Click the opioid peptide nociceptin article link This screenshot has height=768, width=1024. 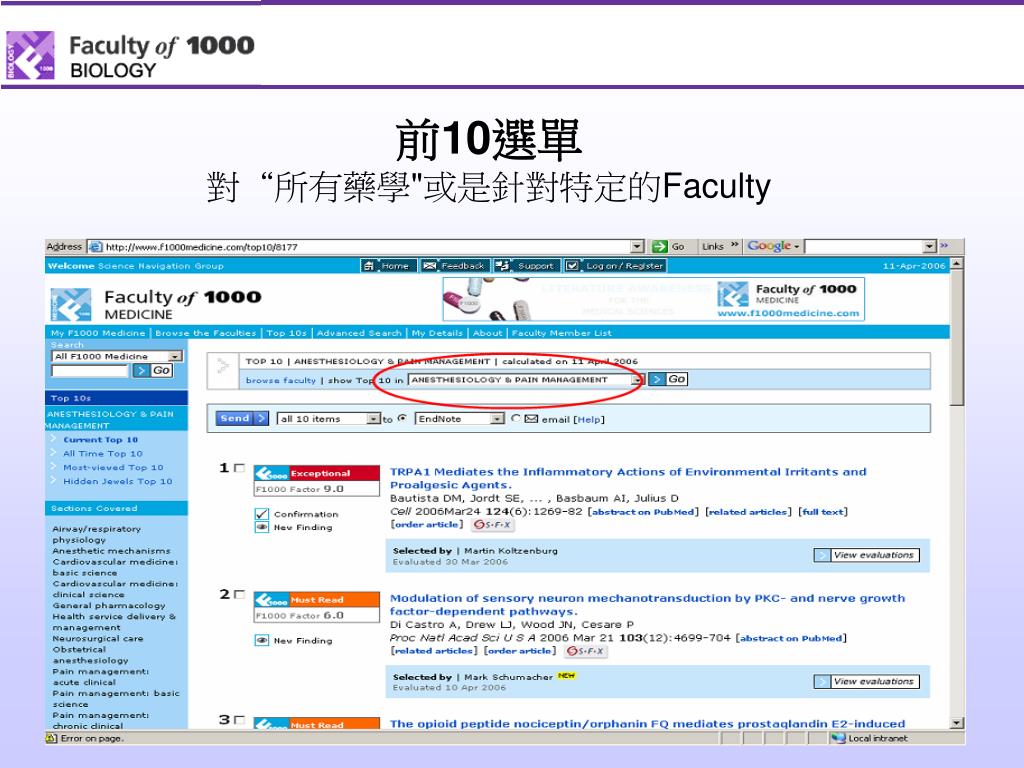tap(647, 724)
